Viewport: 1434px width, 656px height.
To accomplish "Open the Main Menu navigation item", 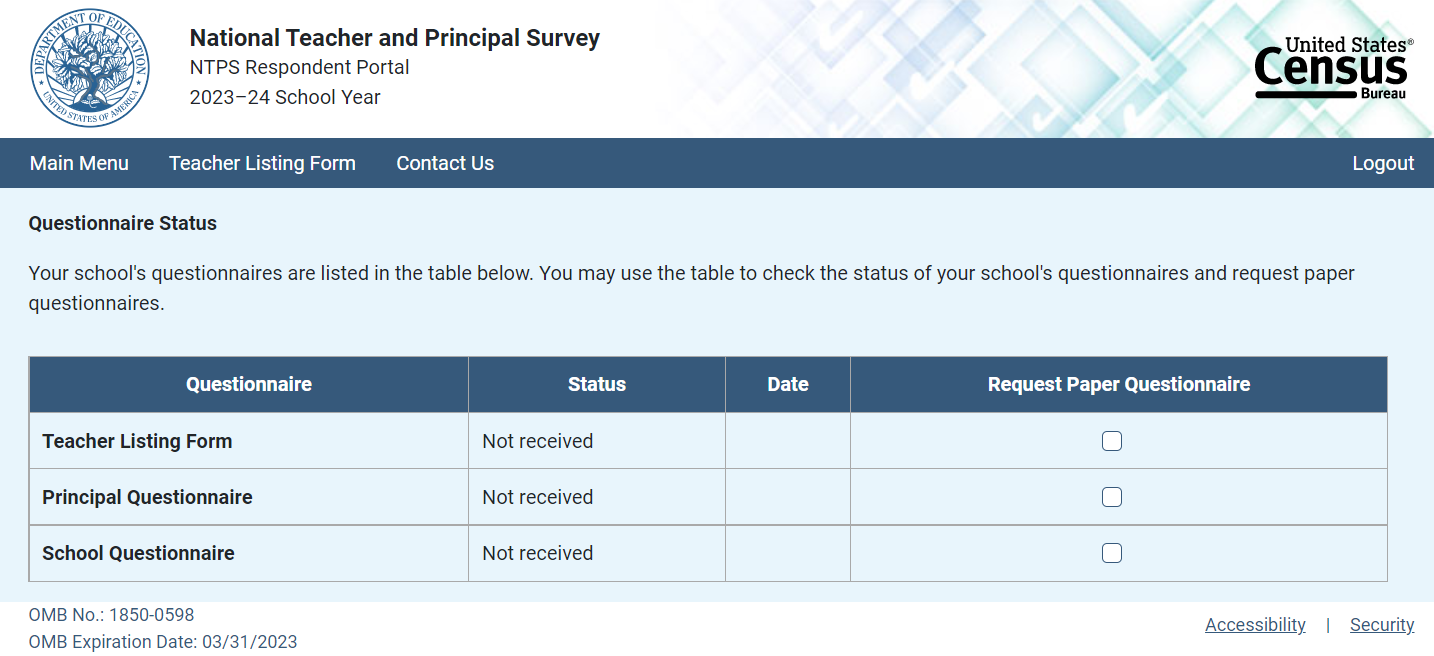I will point(79,163).
